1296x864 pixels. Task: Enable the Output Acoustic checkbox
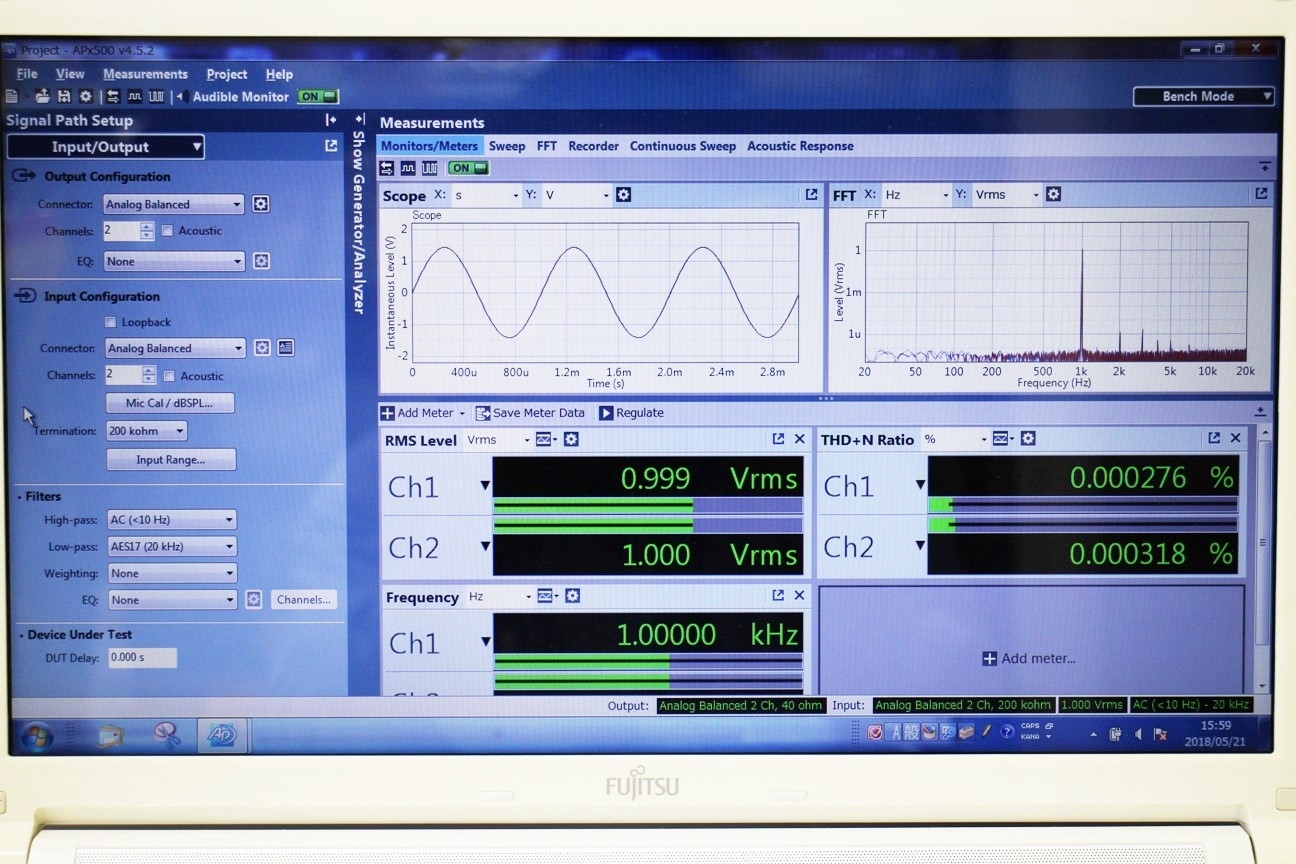pos(167,231)
